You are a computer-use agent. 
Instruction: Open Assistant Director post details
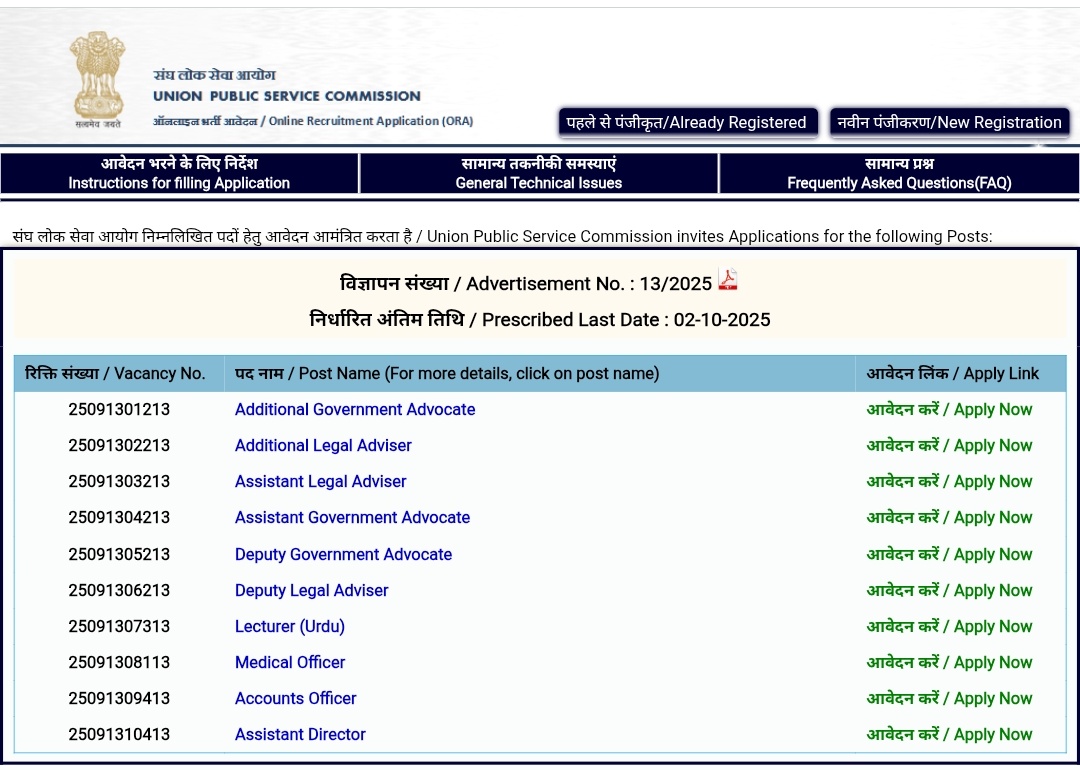pos(300,734)
